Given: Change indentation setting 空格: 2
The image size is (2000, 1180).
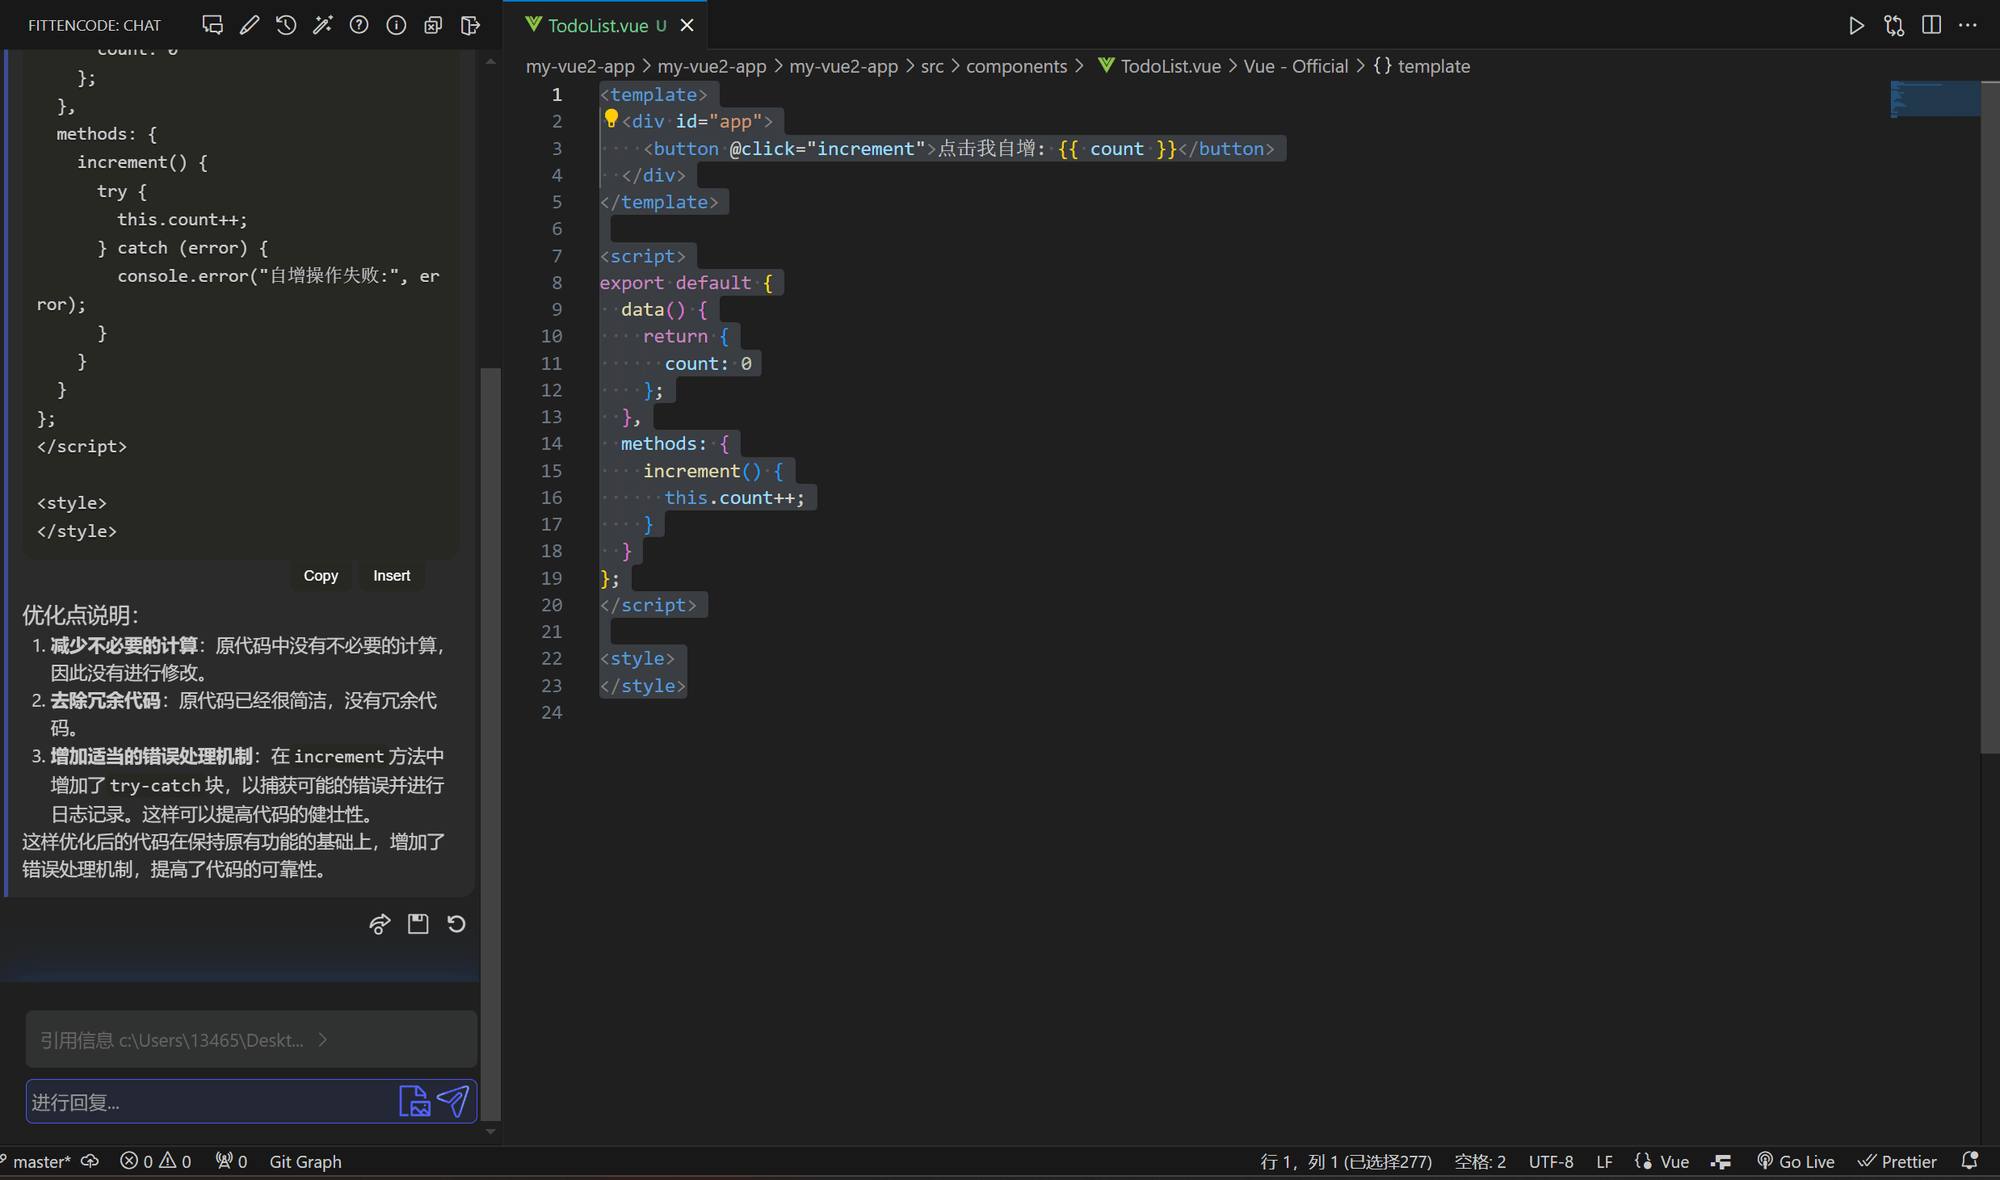Looking at the screenshot, I should pyautogui.click(x=1480, y=1161).
